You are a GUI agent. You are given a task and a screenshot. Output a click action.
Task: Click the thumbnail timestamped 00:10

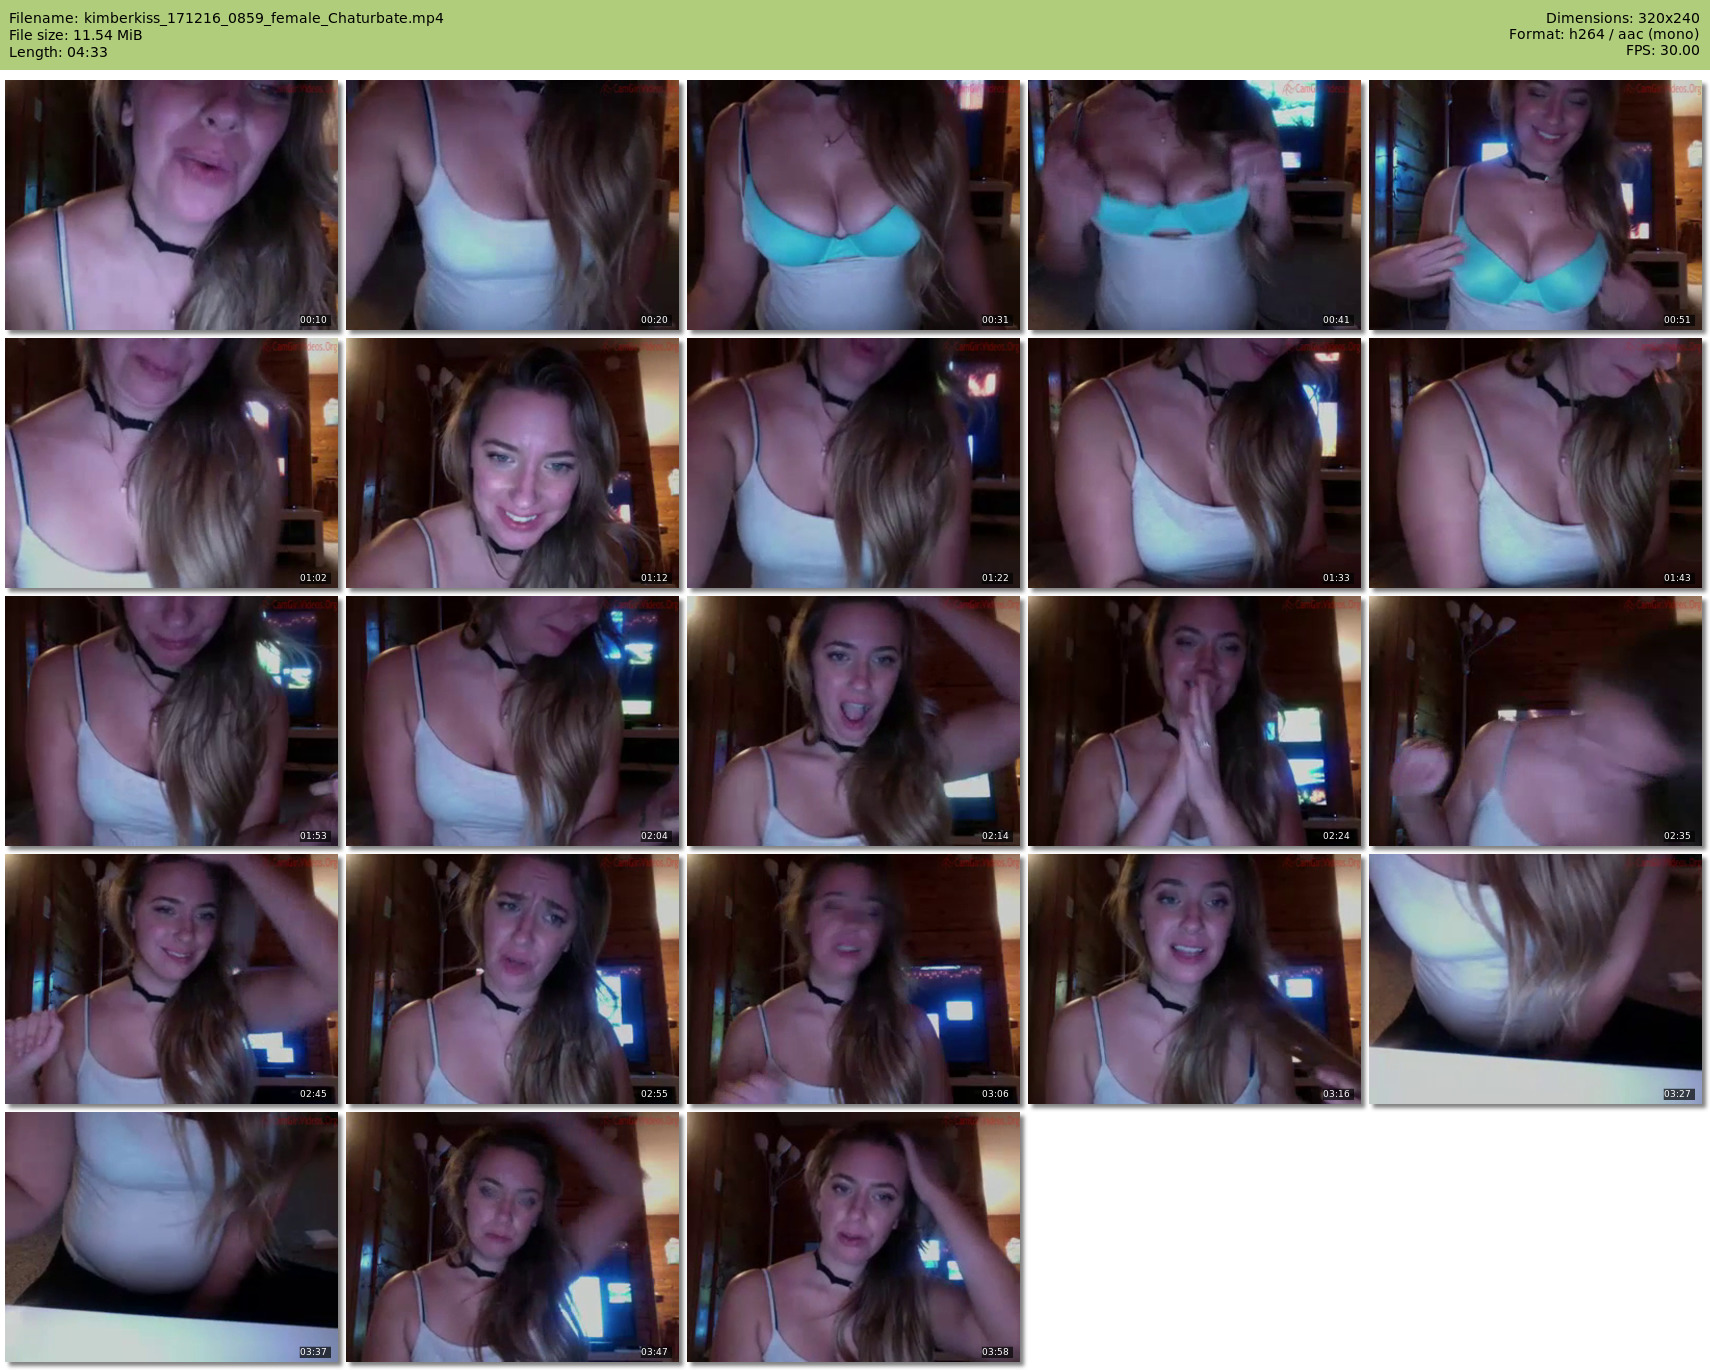(171, 205)
